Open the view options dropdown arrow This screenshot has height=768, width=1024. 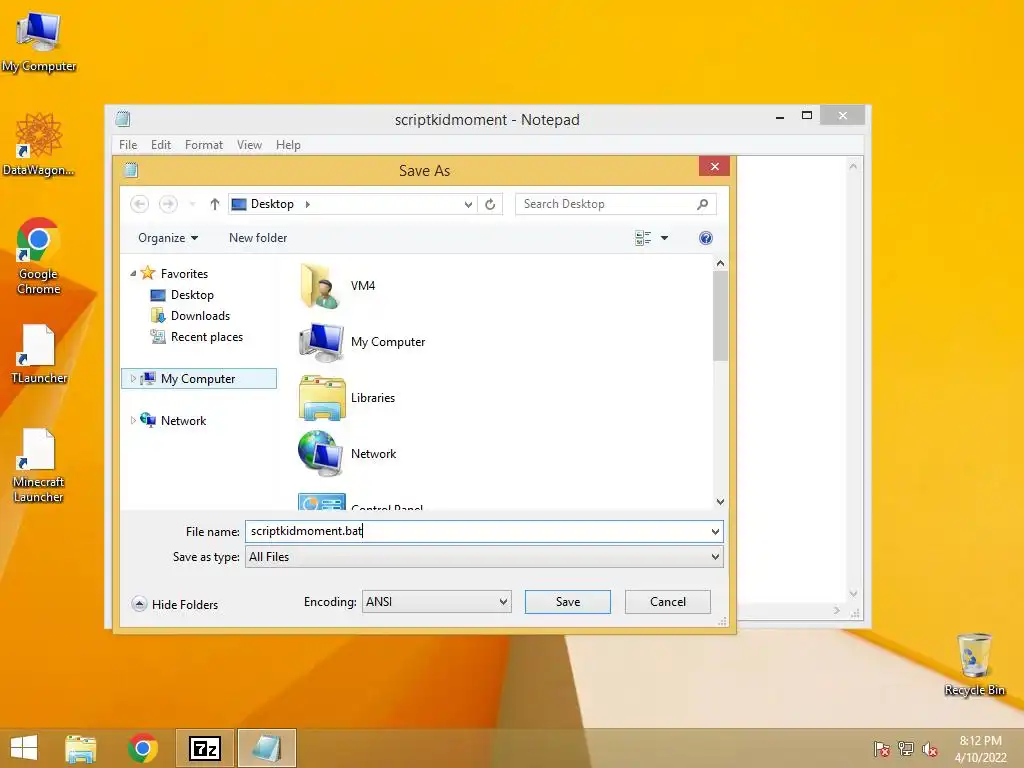tap(664, 238)
